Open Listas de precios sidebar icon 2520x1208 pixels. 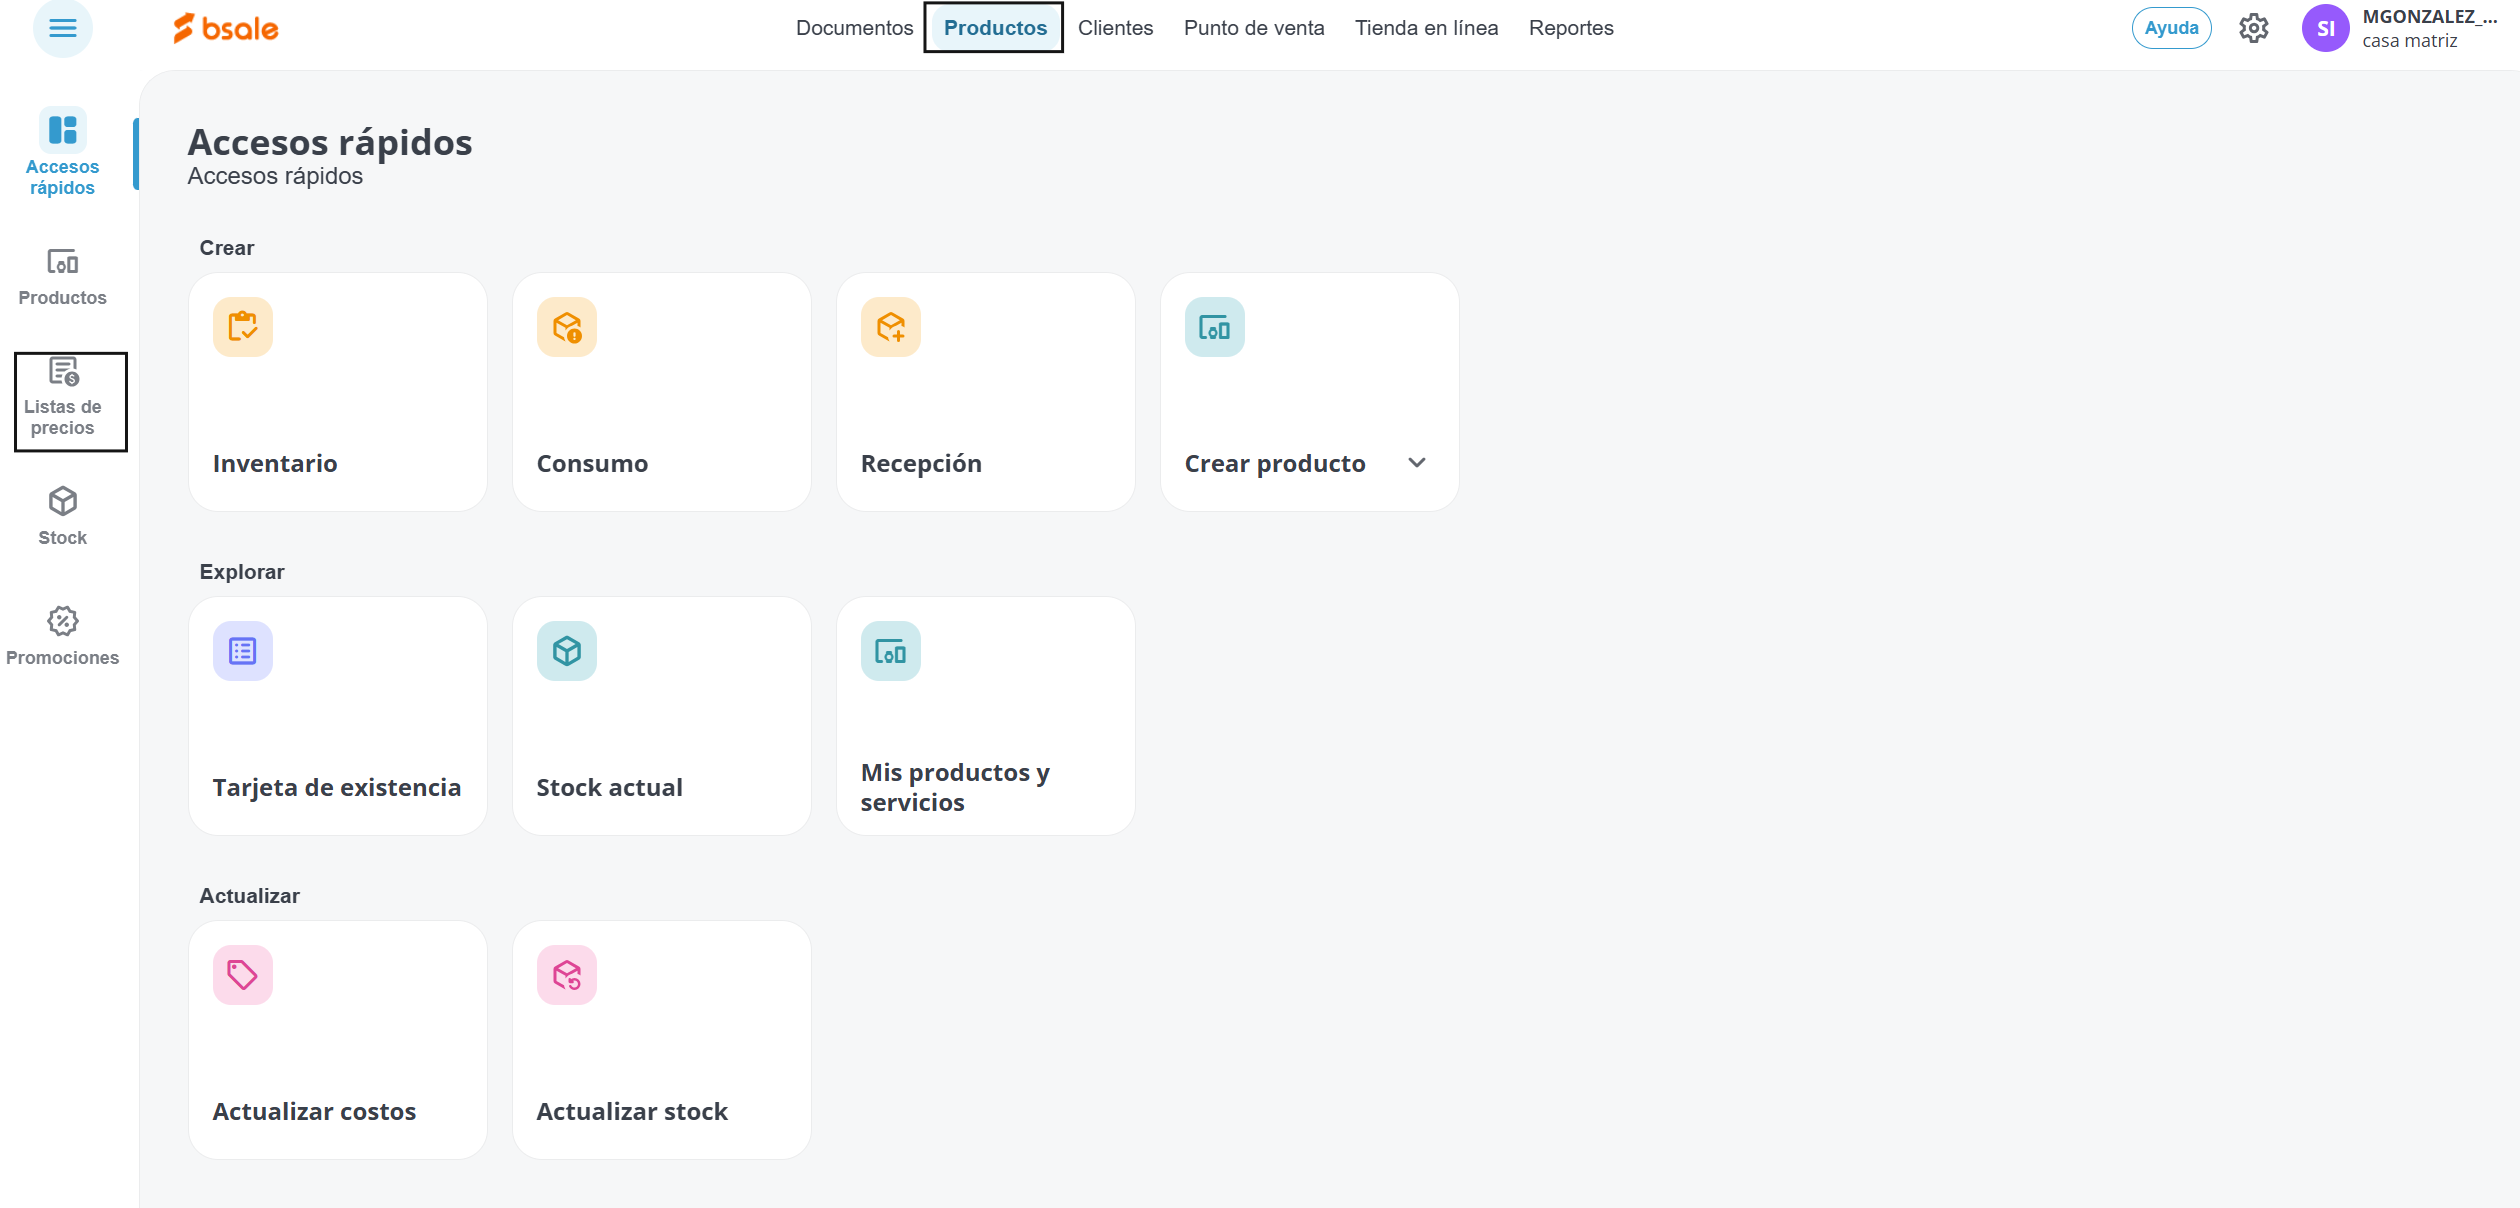[x=64, y=373]
